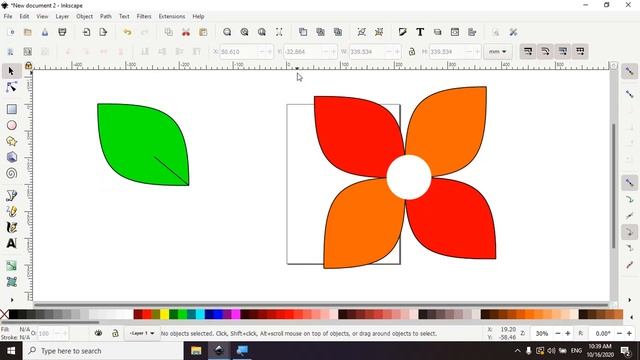Viewport: 640px width, 360px height.
Task: Click the Undo arrow icon
Action: click(127, 32)
